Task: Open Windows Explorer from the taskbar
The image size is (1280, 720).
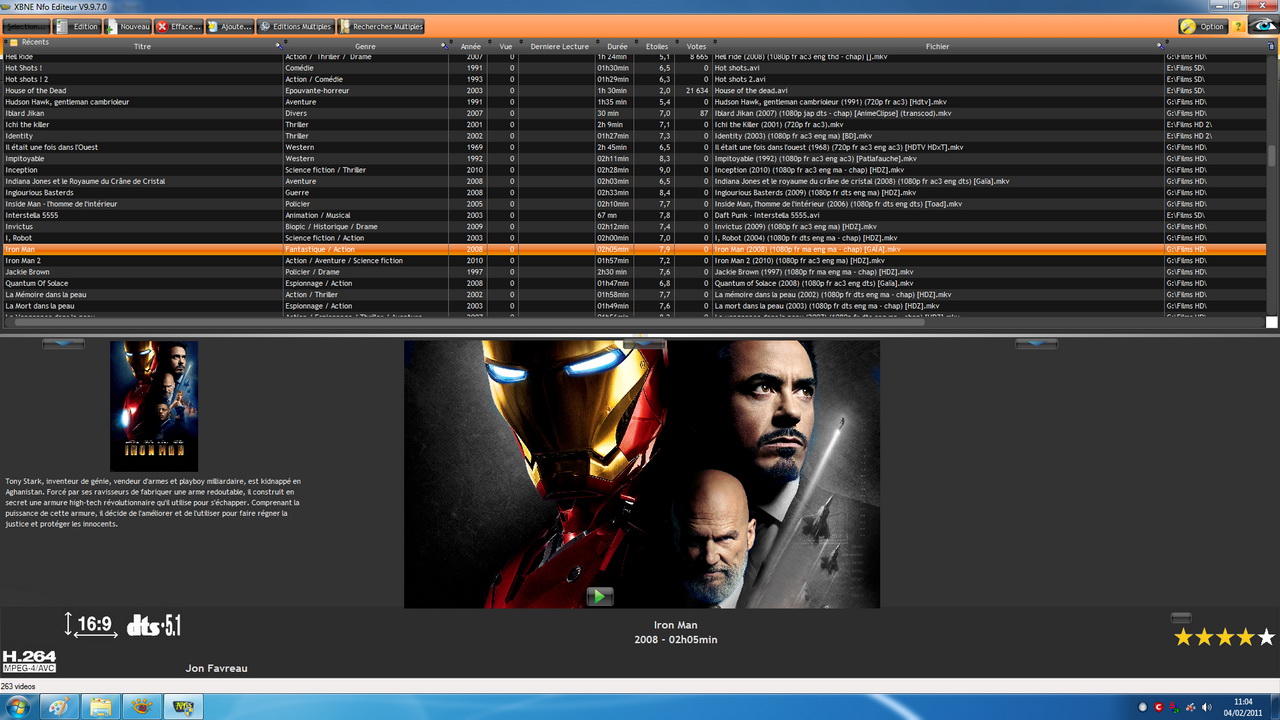Action: pyautogui.click(x=101, y=707)
